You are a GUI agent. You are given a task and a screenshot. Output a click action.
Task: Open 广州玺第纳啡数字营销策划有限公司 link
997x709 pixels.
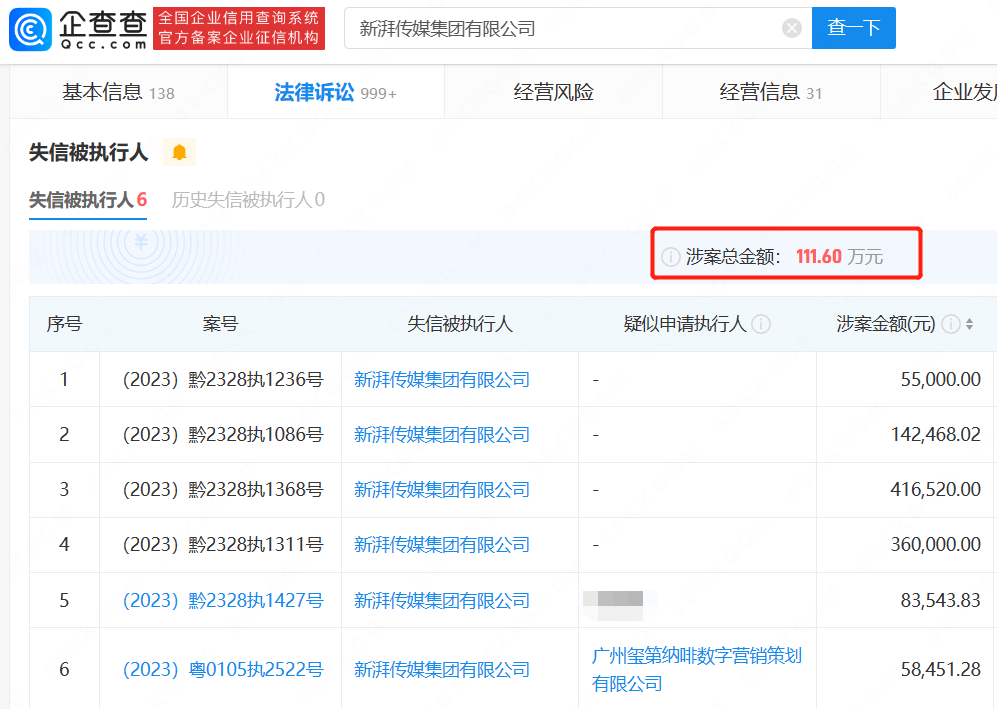coord(697,670)
